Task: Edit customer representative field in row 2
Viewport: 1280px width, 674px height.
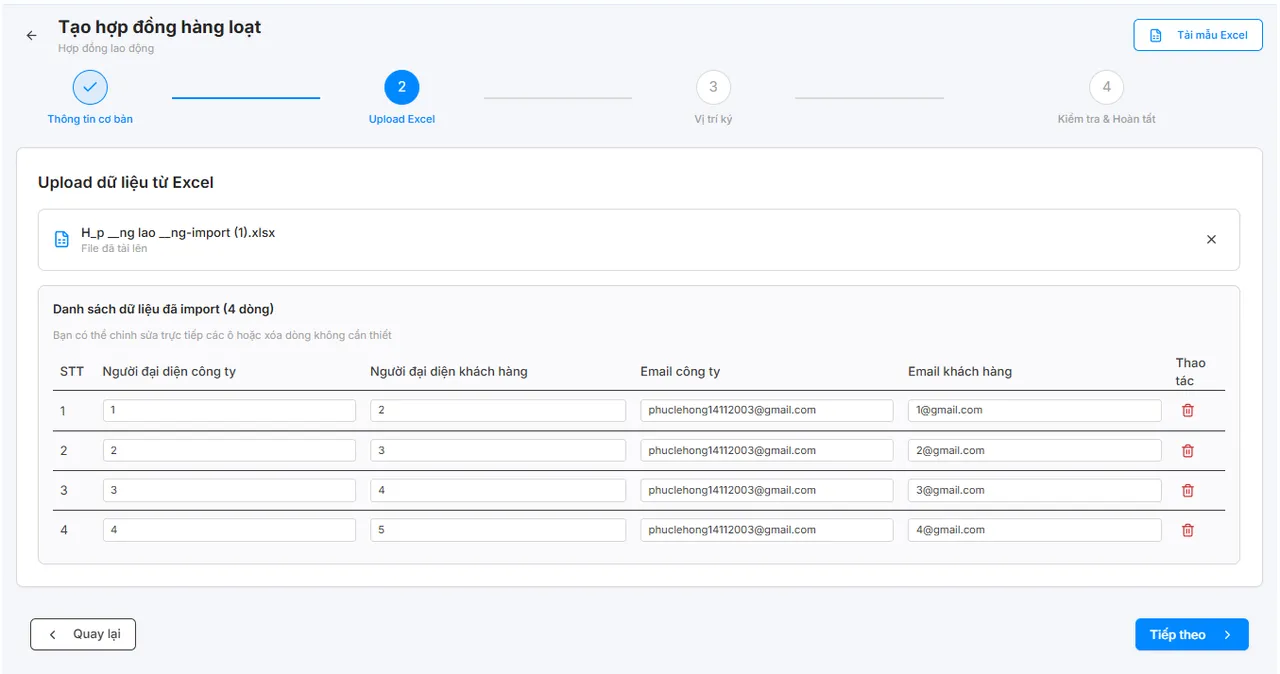Action: (497, 451)
